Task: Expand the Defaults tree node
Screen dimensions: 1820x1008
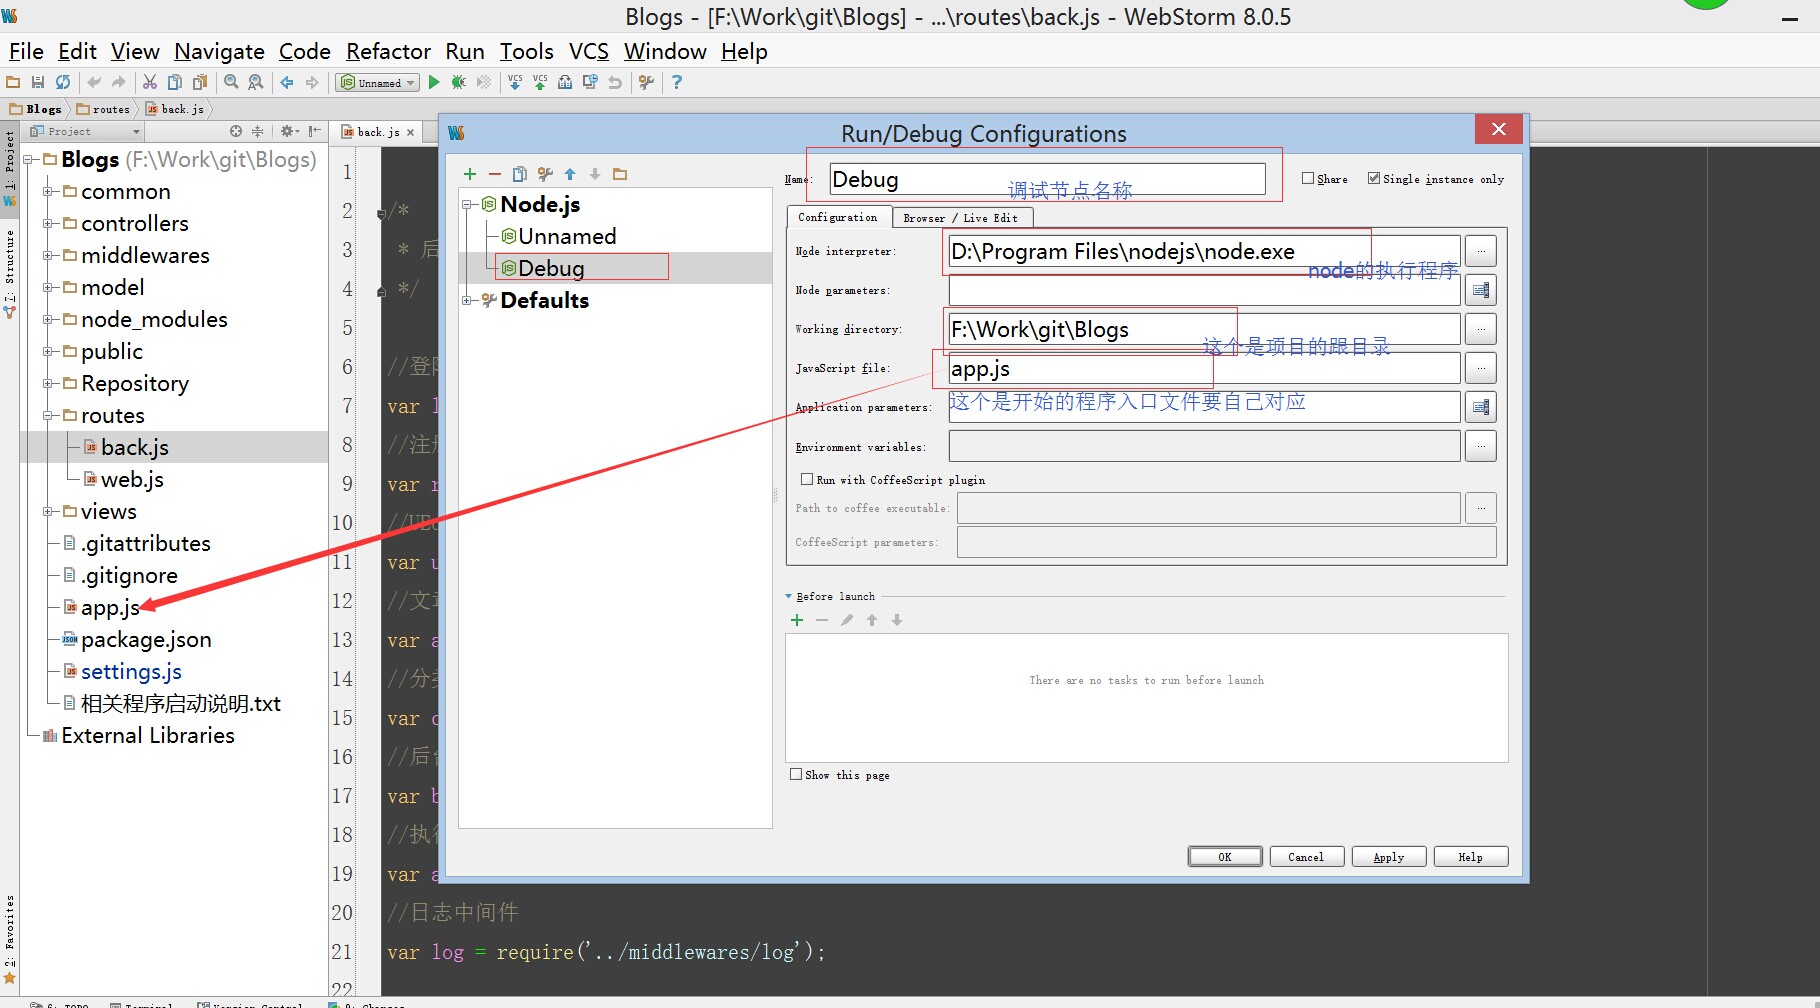Action: coord(467,301)
